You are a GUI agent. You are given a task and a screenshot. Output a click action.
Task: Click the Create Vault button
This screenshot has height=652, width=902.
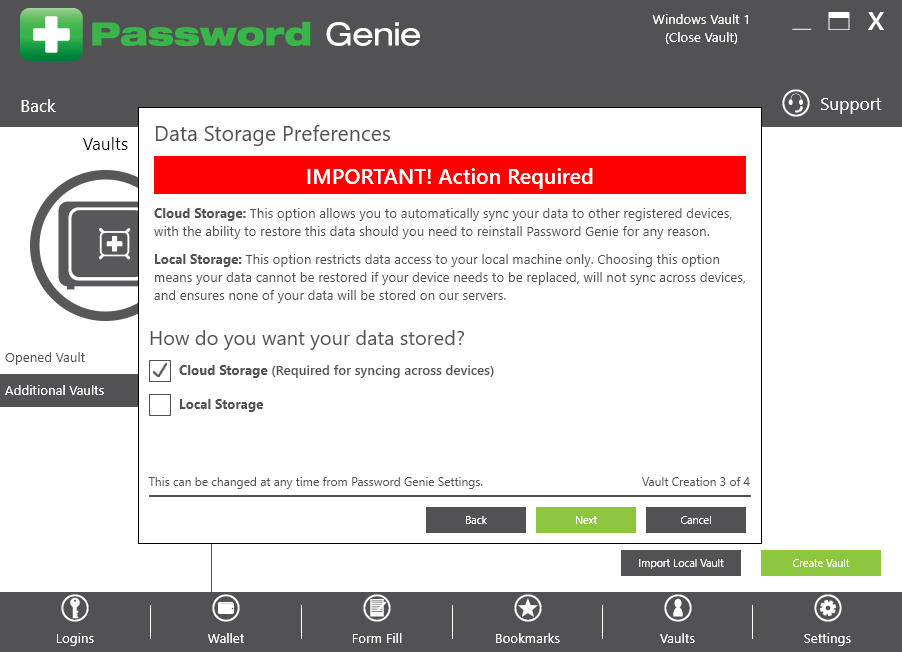tap(820, 563)
